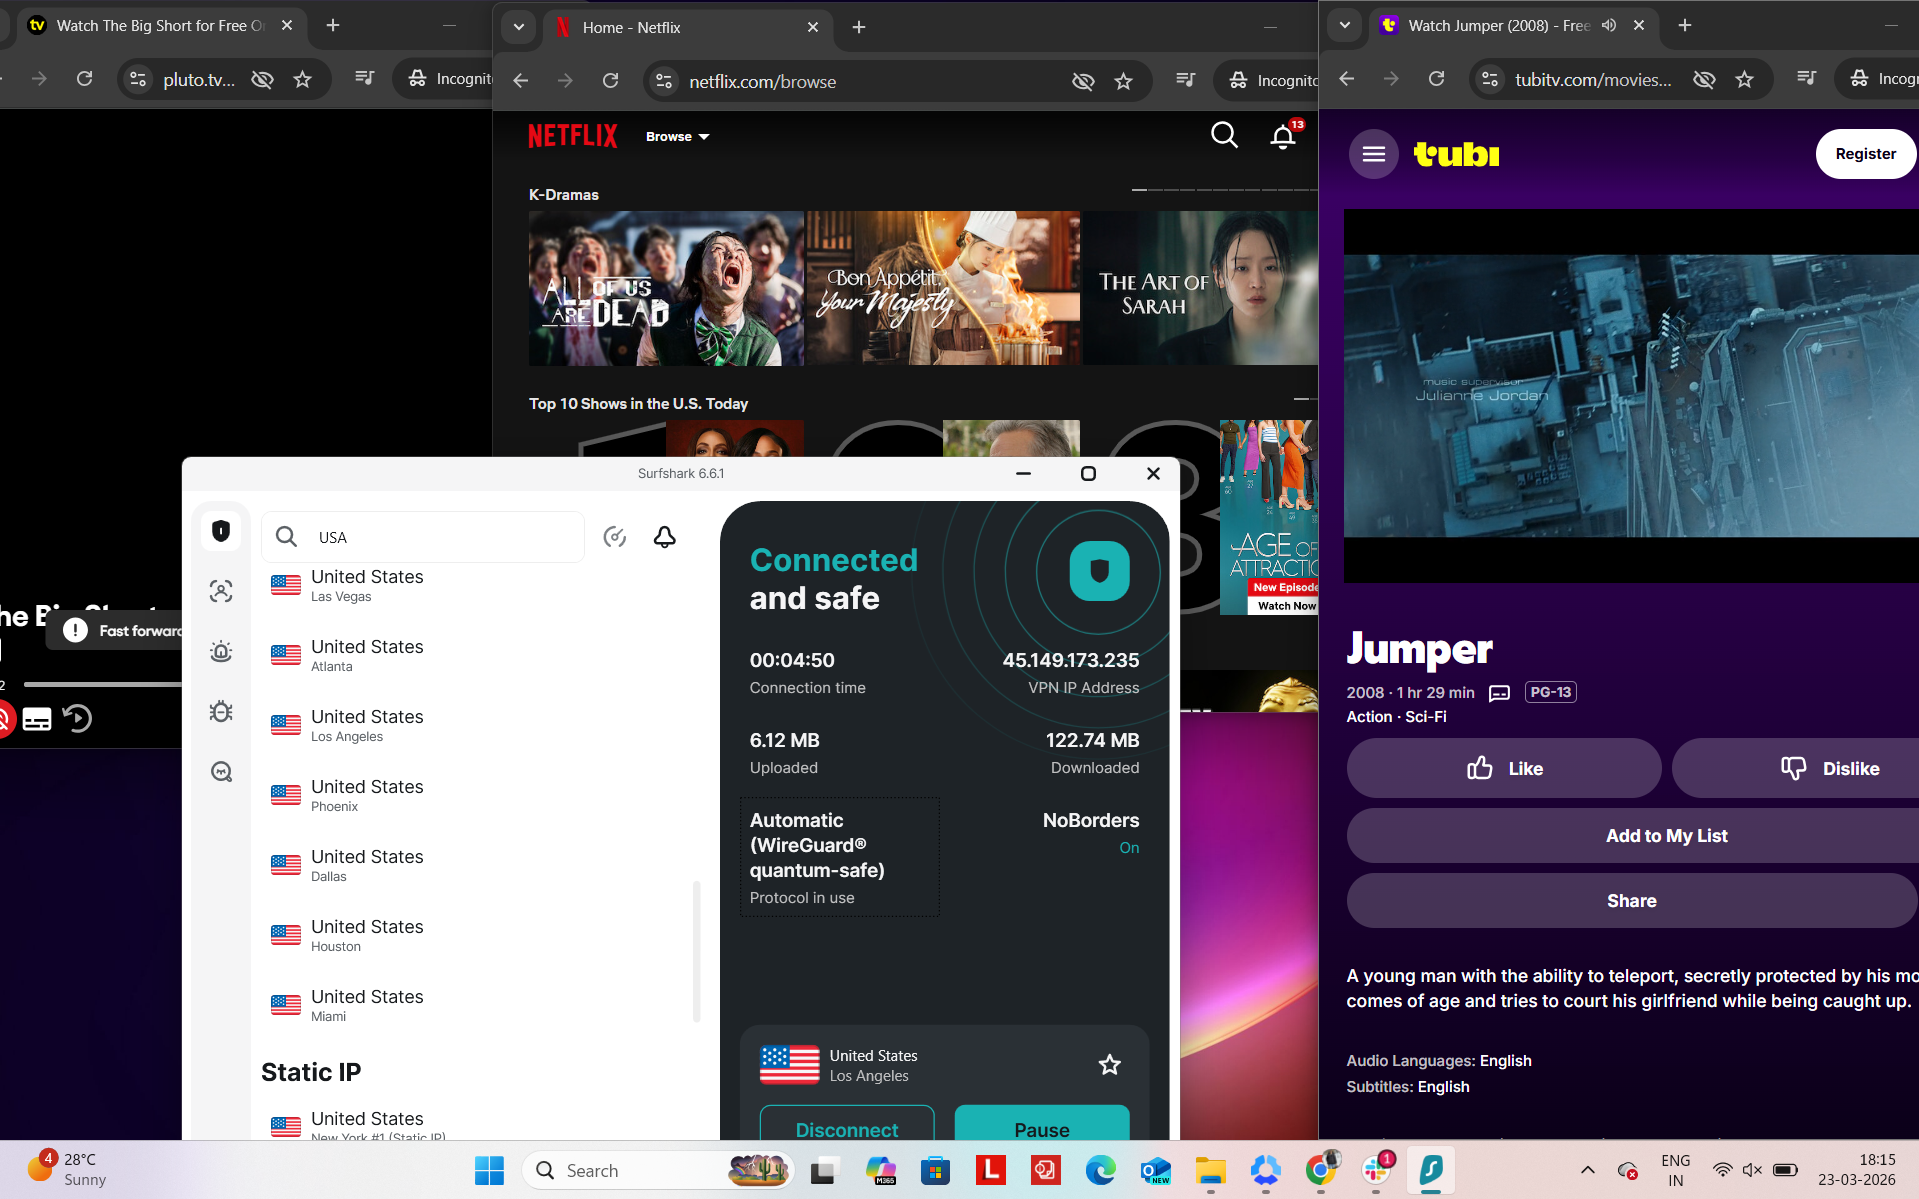Click Dislike button for Jumper
This screenshot has width=1919, height=1199.
(1796, 768)
